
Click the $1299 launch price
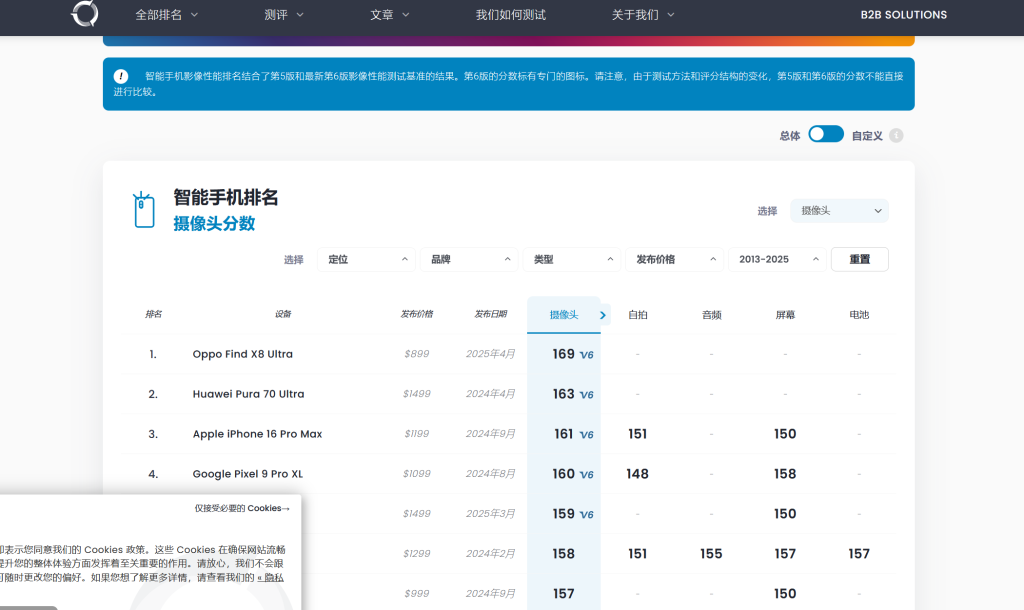point(417,554)
